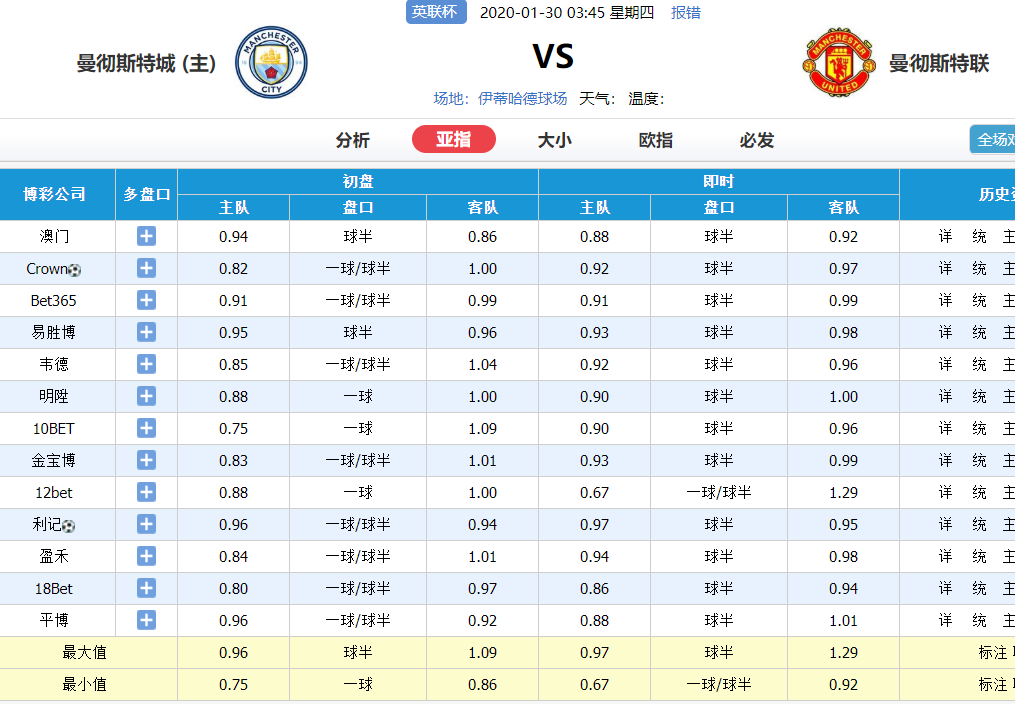Screen dimensions: 1015x704
Task: Click the 全场 button at right edge
Action: pyautogui.click(x=993, y=139)
